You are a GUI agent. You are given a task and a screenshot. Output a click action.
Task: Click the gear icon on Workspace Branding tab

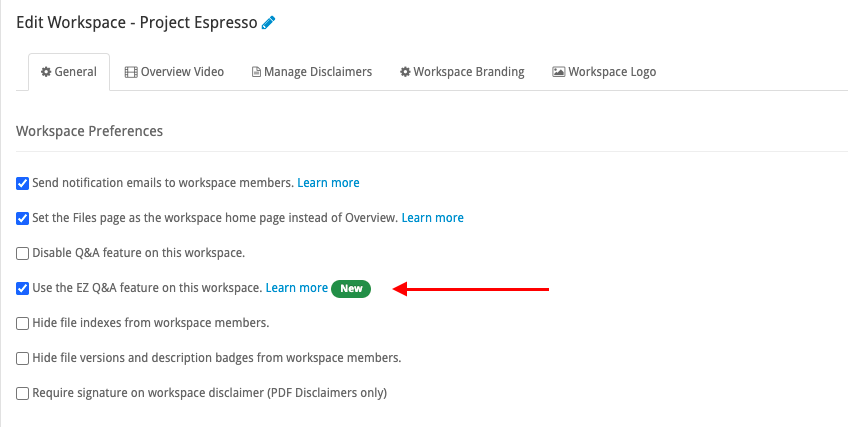tap(405, 72)
